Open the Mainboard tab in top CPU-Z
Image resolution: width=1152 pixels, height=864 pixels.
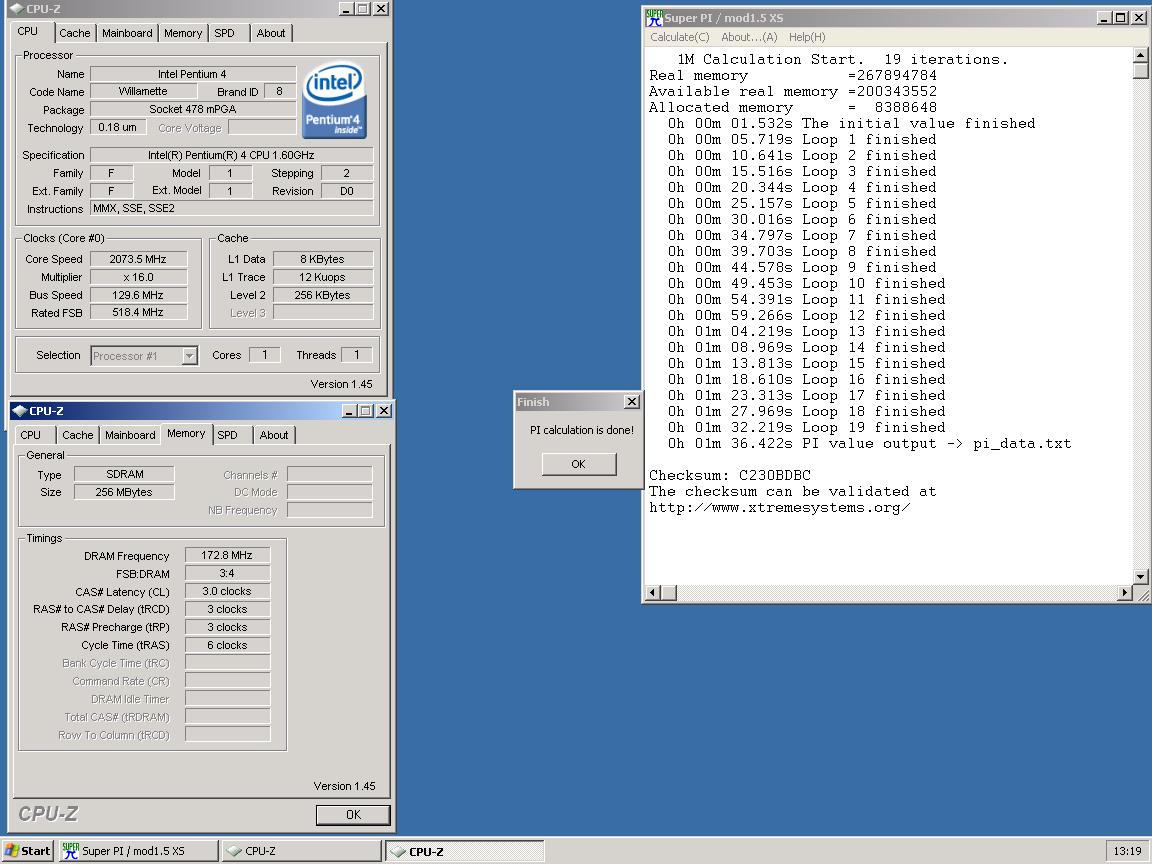pos(127,33)
